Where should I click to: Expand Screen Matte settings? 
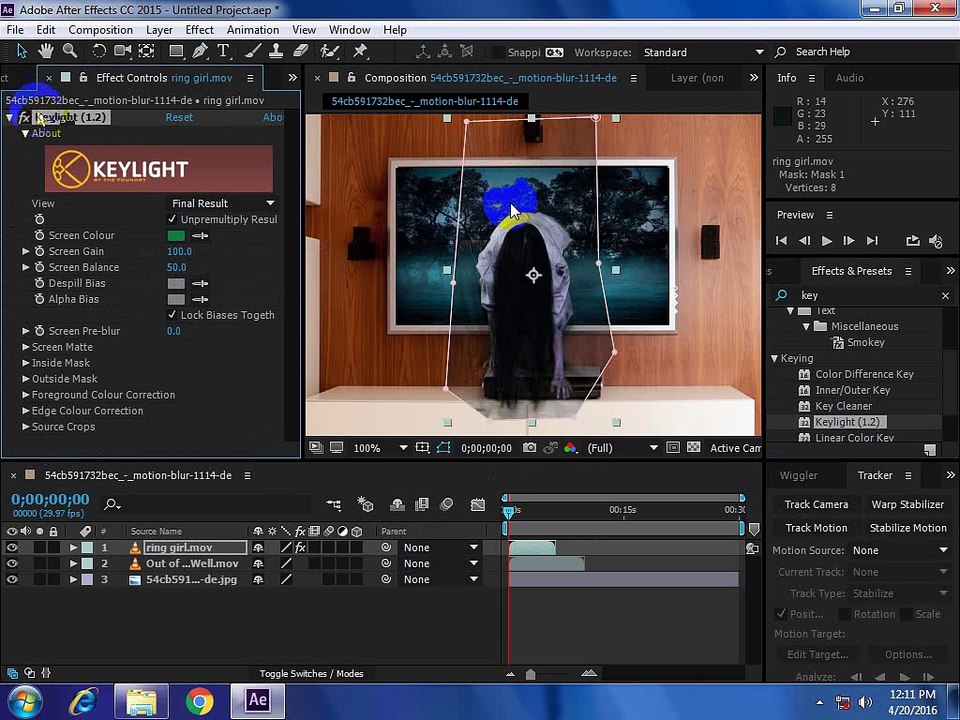coord(26,347)
